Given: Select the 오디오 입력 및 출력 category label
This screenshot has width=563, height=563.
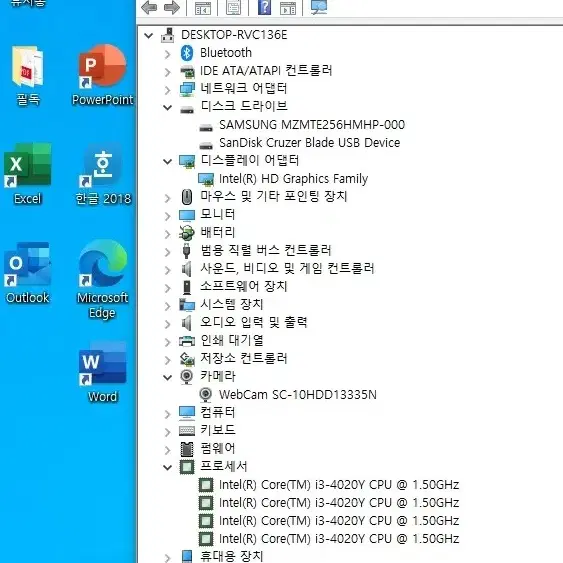Looking at the screenshot, I should 254,322.
